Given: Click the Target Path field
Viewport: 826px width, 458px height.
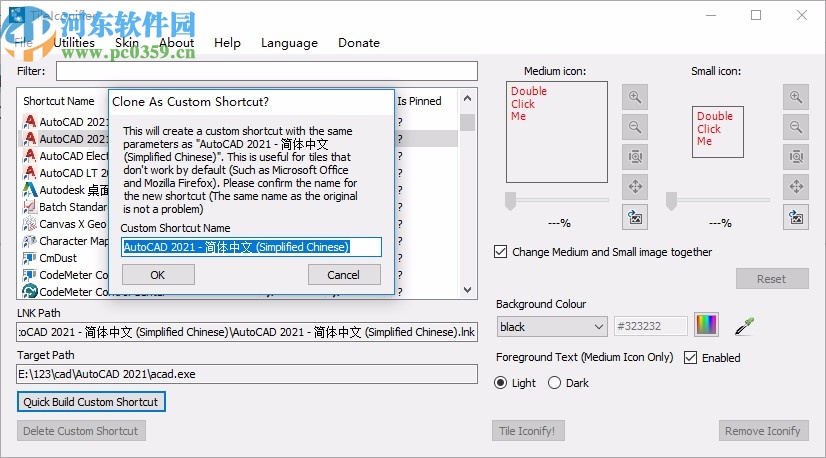Looking at the screenshot, I should 247,374.
